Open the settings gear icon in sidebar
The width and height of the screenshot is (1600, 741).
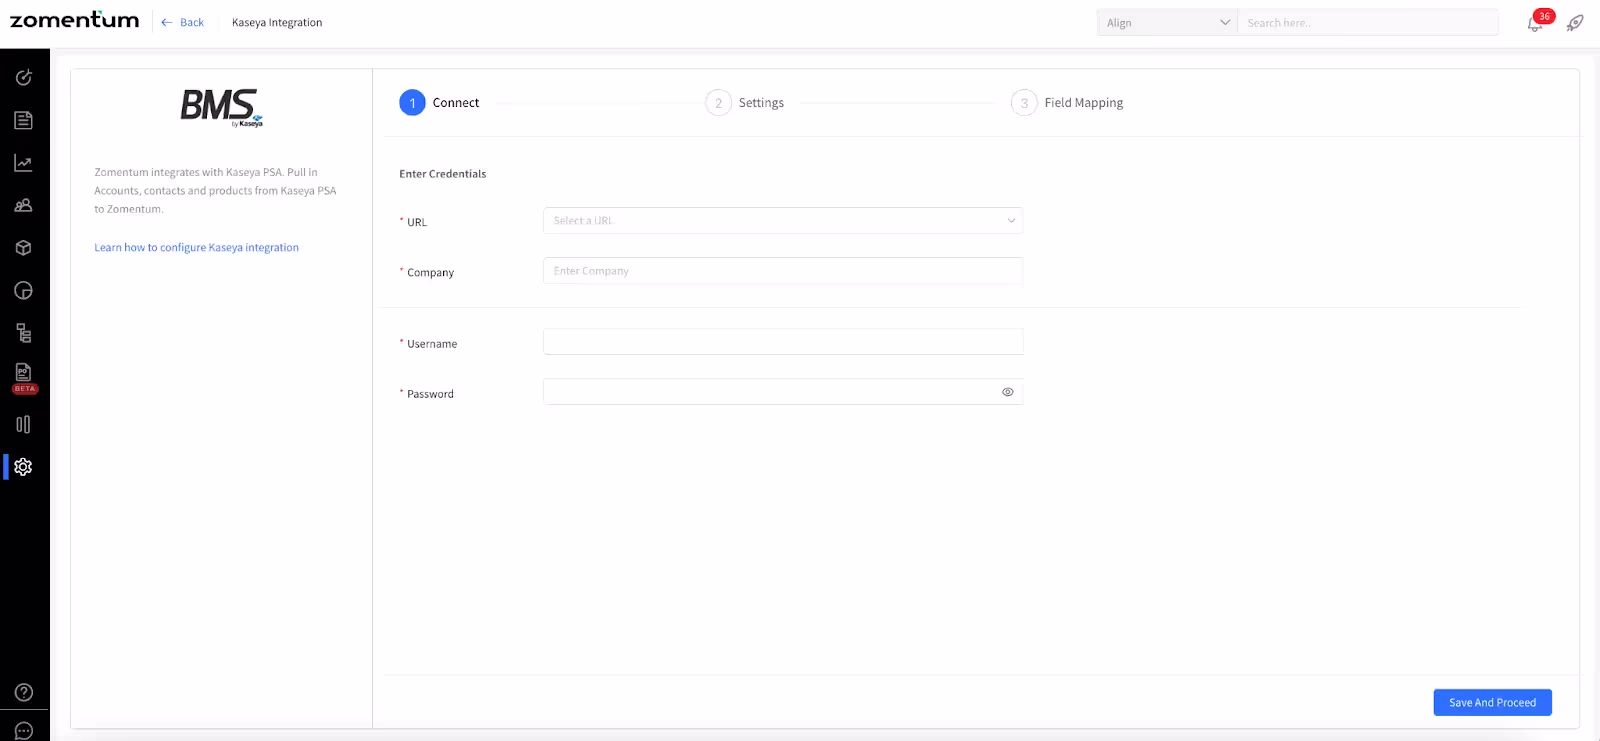tap(24, 467)
